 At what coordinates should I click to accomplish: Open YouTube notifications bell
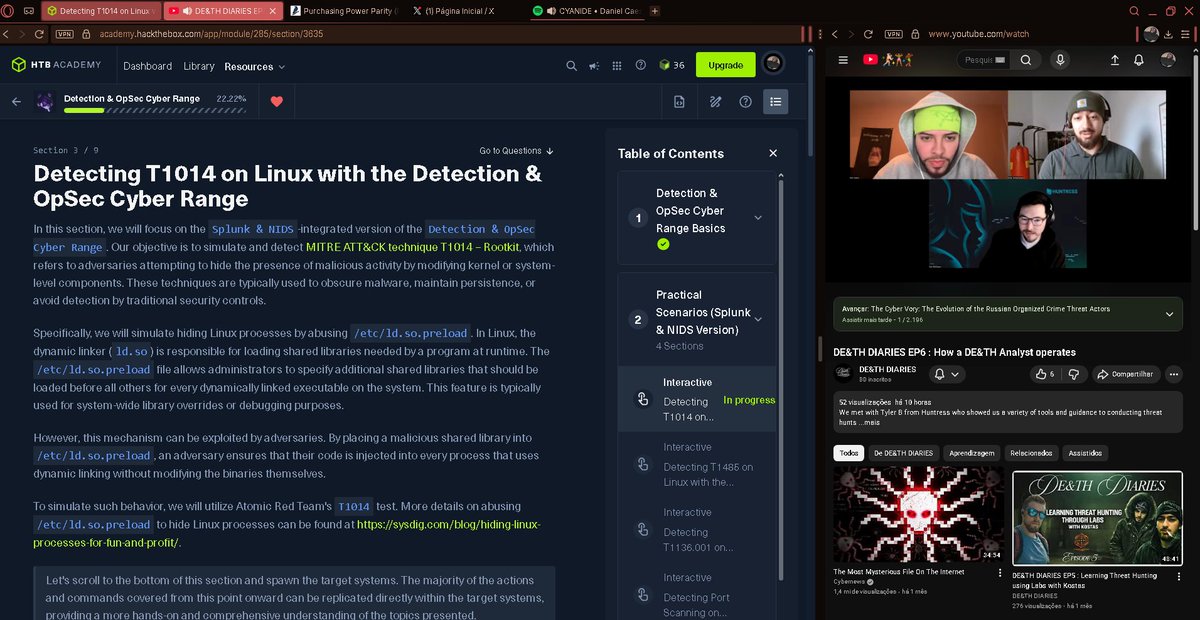pyautogui.click(x=1139, y=60)
